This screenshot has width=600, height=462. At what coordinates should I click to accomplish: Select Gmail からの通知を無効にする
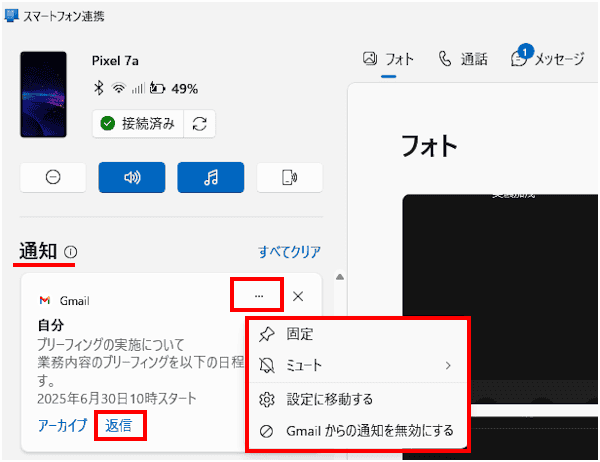358,431
